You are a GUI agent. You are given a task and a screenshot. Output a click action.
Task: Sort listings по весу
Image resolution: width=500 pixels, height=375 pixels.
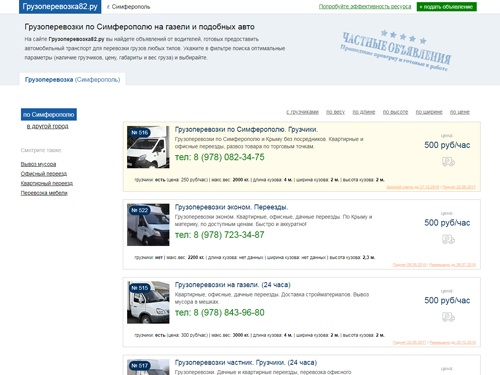[335, 112]
